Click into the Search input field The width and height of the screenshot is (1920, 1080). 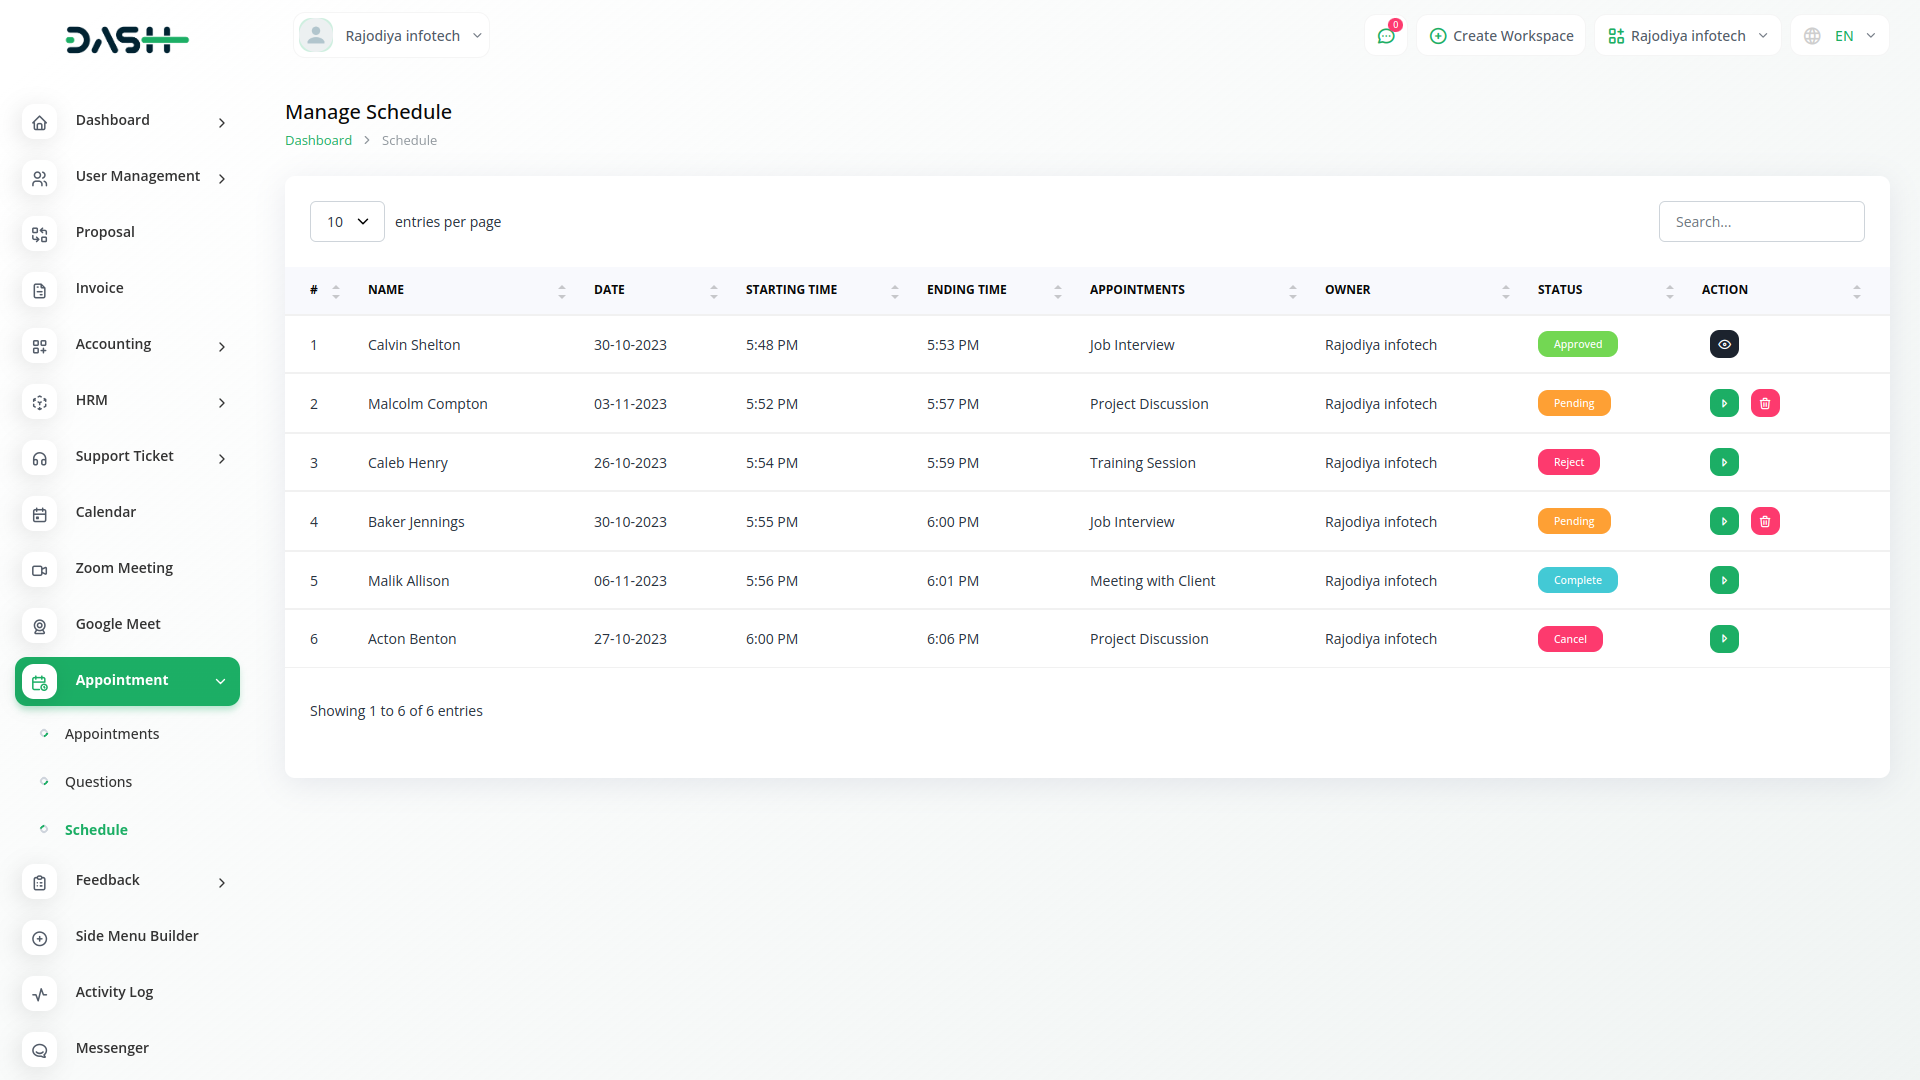pyautogui.click(x=1761, y=222)
